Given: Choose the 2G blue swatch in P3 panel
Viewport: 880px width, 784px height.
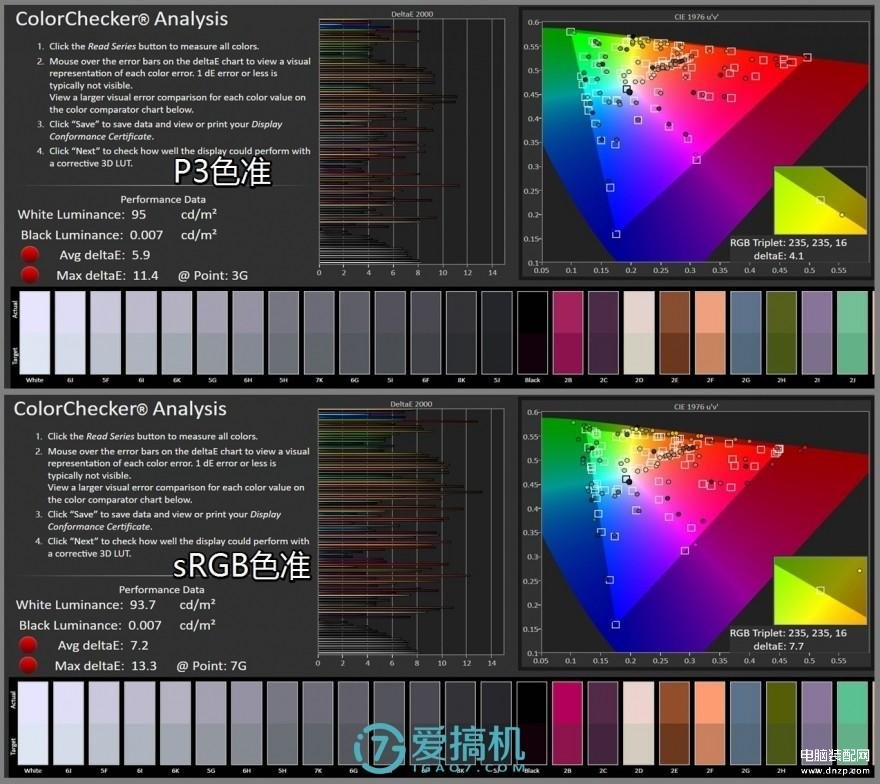Looking at the screenshot, I should coord(746,332).
